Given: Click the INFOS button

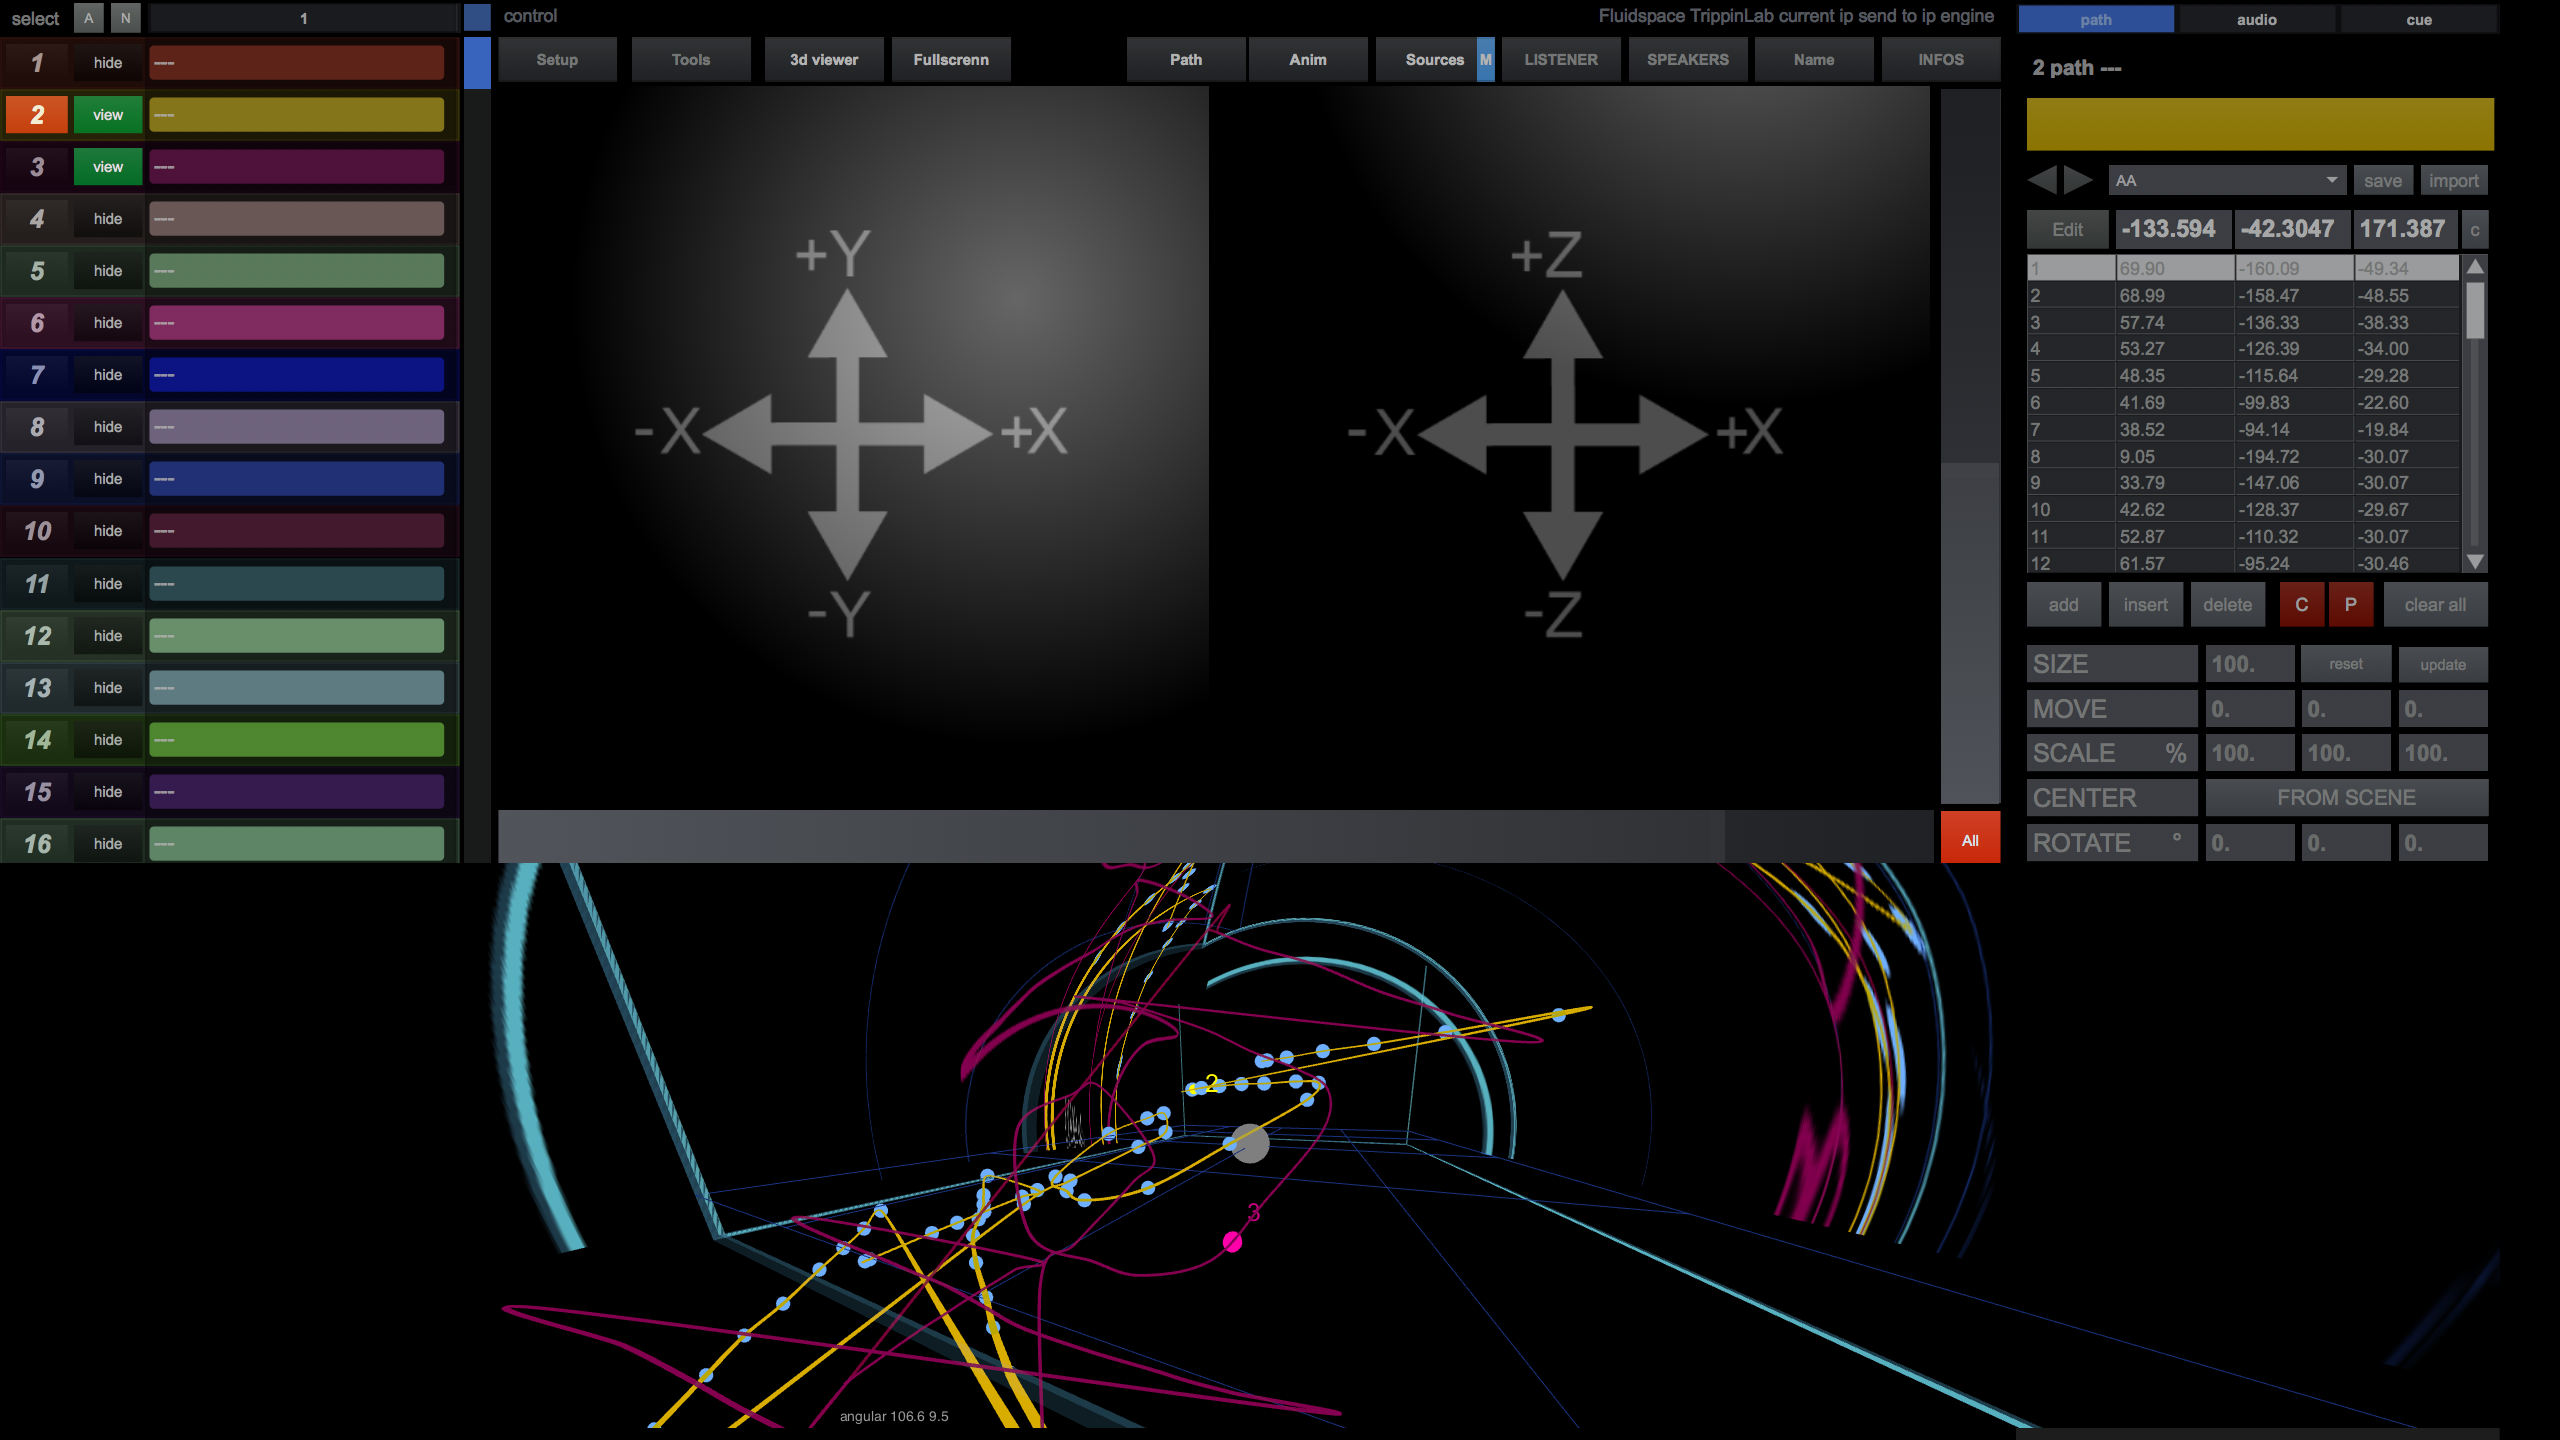Looking at the screenshot, I should click(x=1941, y=60).
